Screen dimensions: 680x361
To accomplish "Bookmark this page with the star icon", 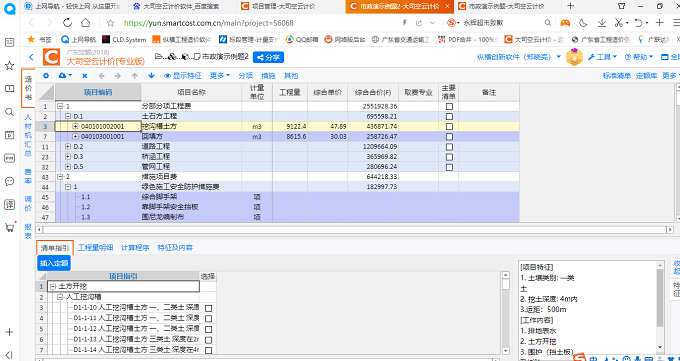I will pos(111,23).
